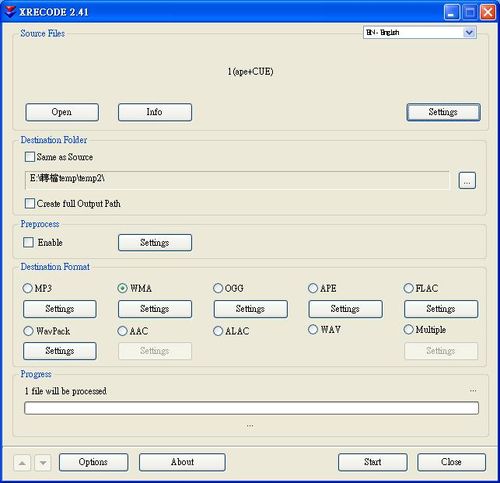500x483 pixels.
Task: Select ALAC format
Action: (218, 331)
